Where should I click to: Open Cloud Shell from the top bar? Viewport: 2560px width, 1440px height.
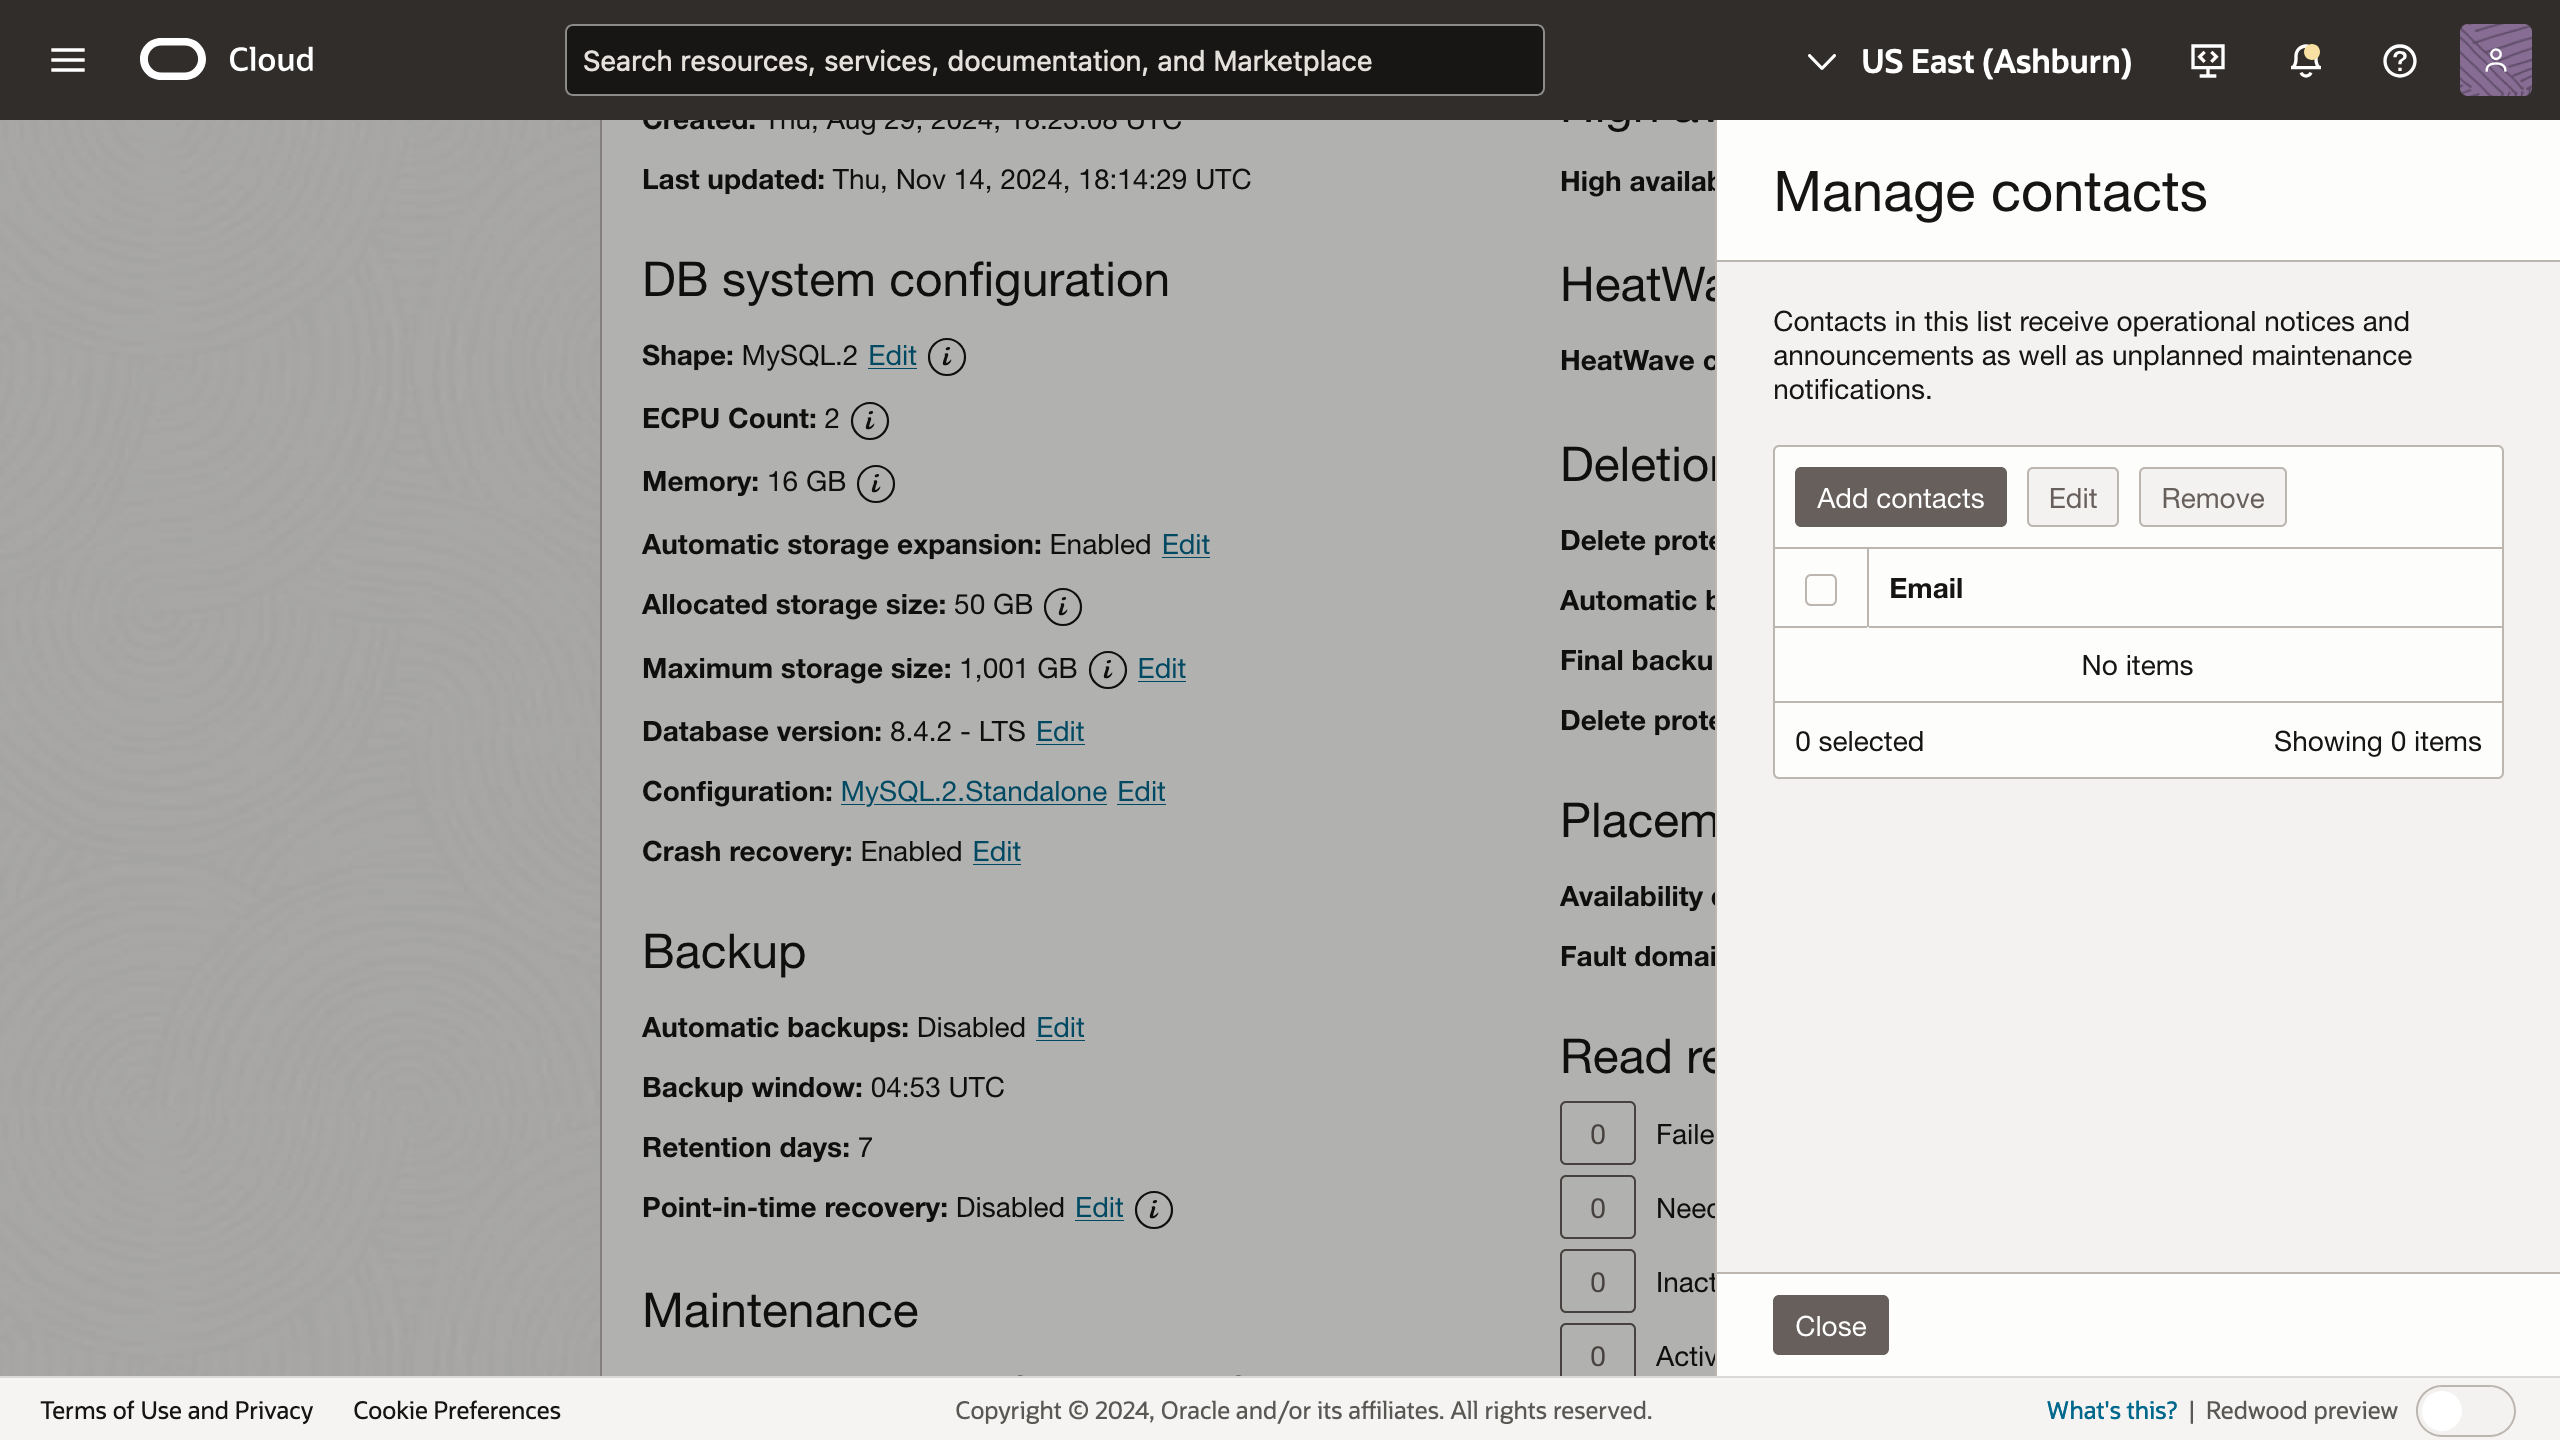click(x=2208, y=60)
